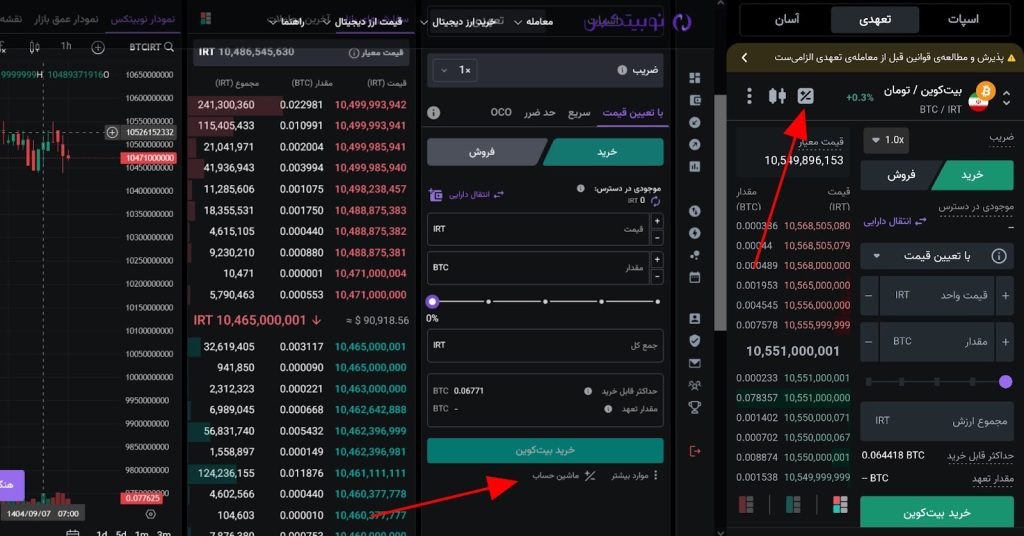Open the referral people icon in sidebar
Screen dimensions: 1024x536
(x=695, y=385)
